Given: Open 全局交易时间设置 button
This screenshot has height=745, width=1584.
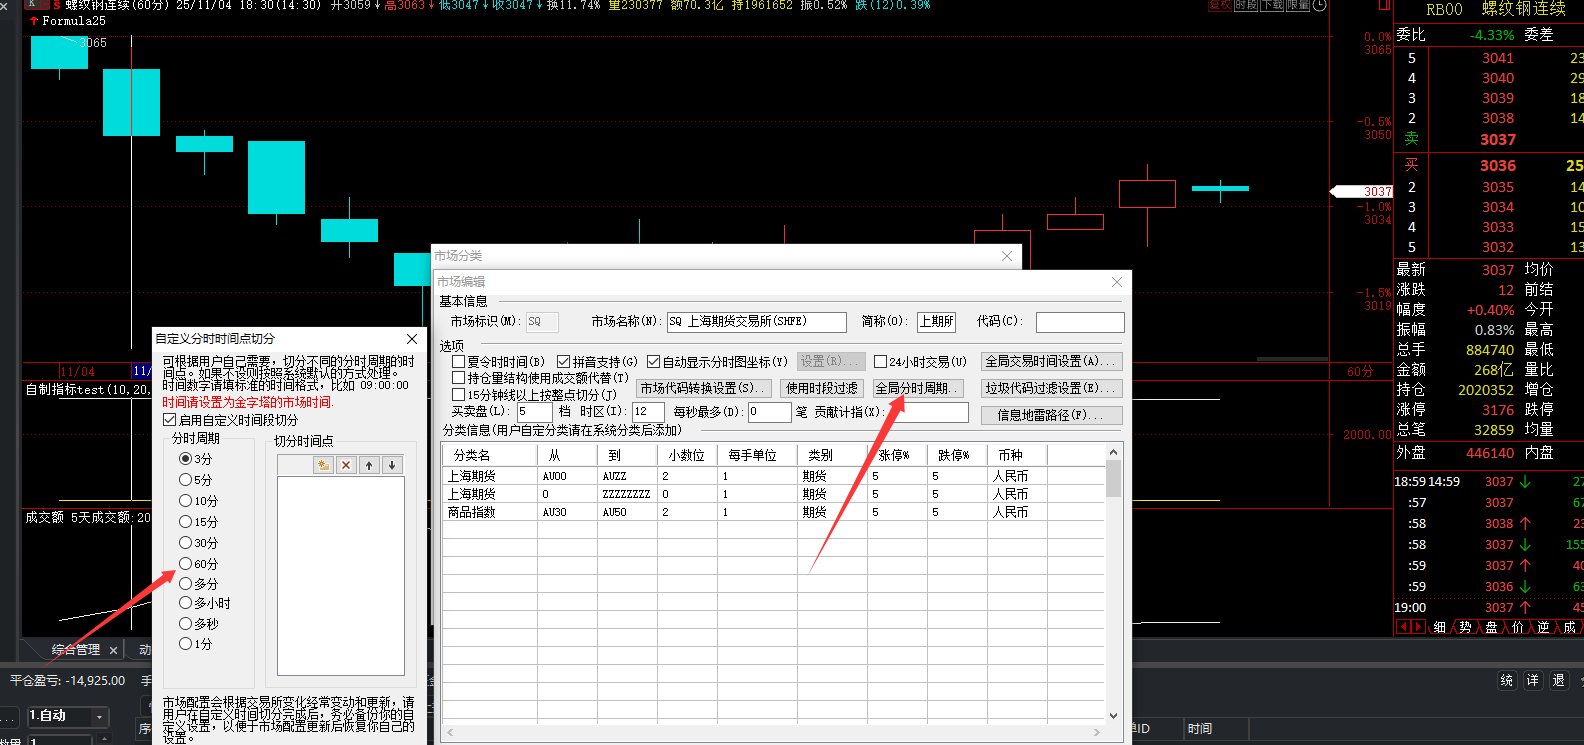Looking at the screenshot, I should (x=1051, y=362).
